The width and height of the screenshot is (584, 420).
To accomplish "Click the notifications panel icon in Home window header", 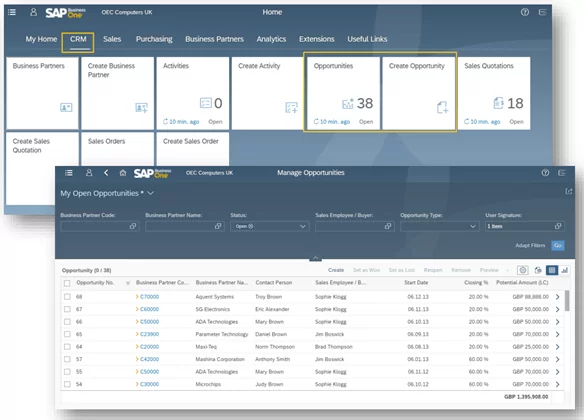I will tap(543, 12).
